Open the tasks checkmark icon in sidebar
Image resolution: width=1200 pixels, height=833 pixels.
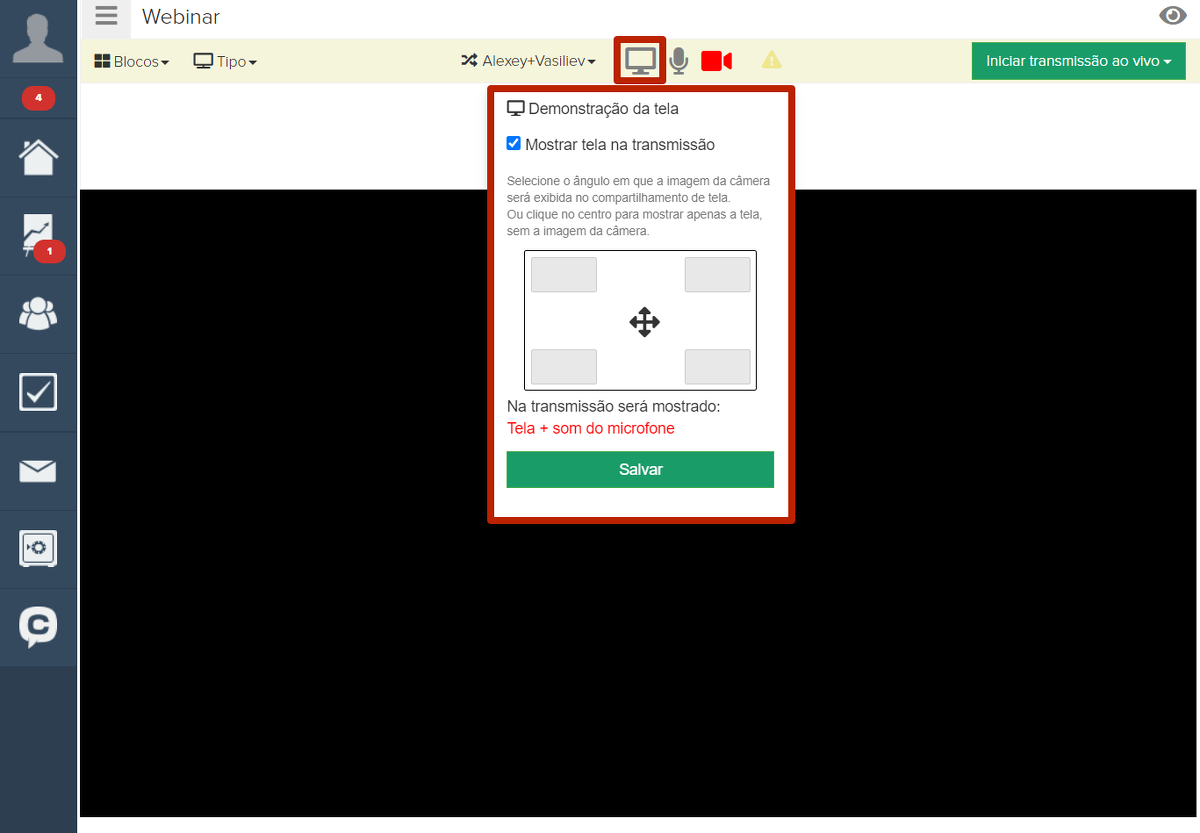point(38,392)
